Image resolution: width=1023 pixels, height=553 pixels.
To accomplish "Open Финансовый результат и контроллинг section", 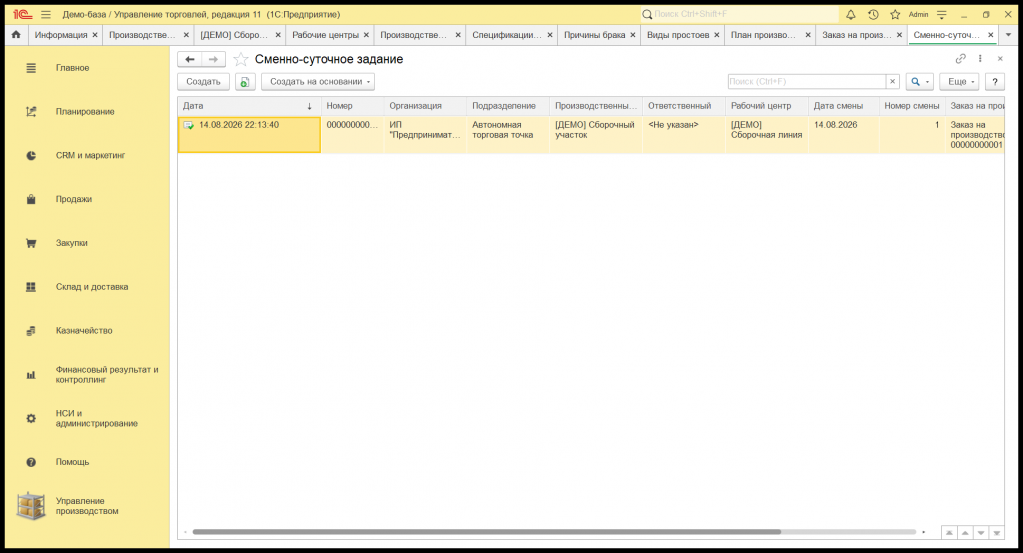I will [106, 374].
